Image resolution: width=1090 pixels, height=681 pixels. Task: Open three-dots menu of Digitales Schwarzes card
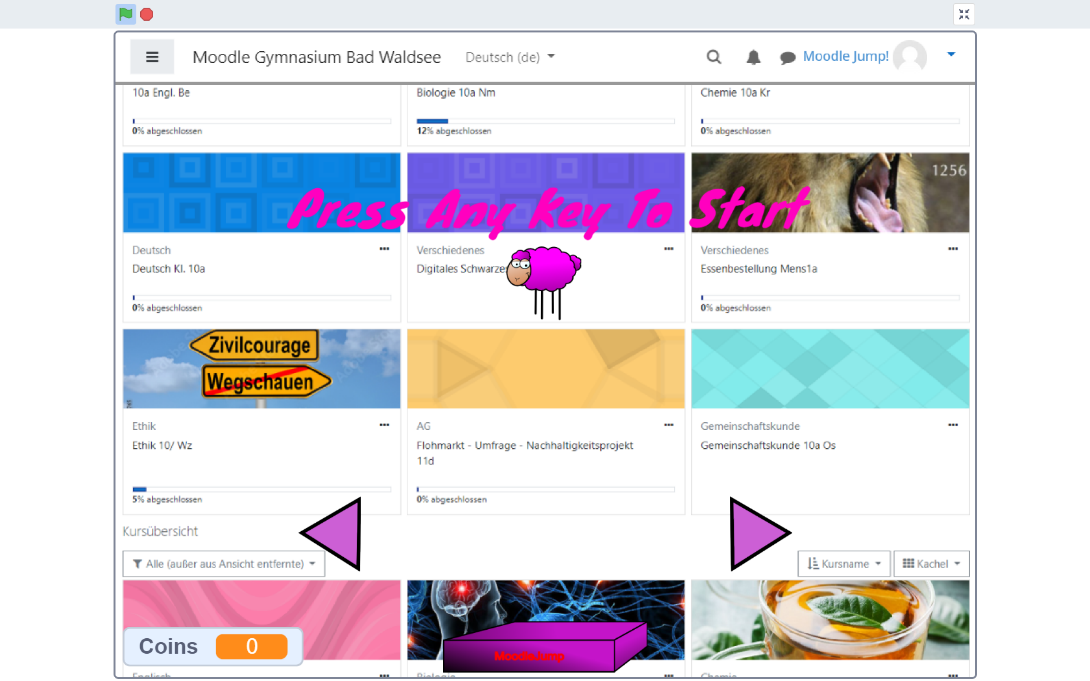[x=669, y=249]
